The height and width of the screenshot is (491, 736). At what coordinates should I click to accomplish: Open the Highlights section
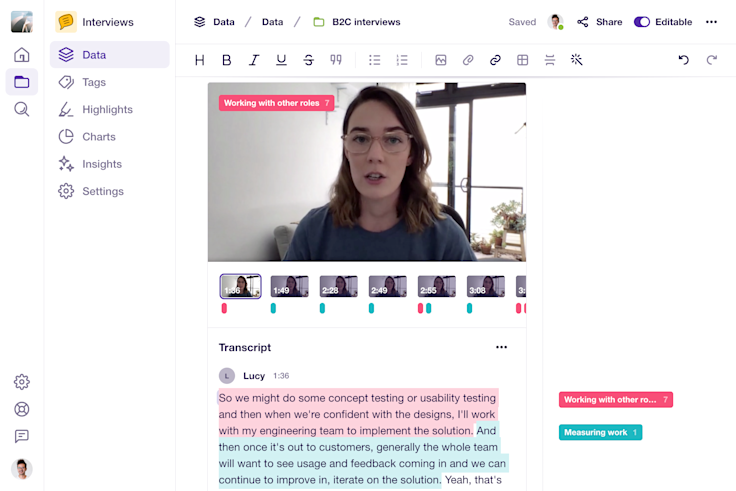109,109
